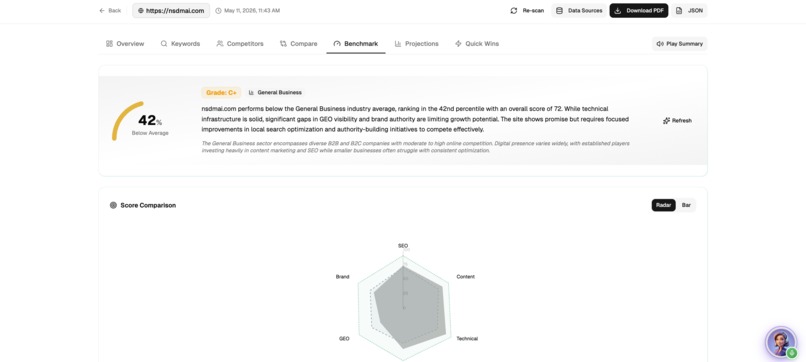Image resolution: width=806 pixels, height=362 pixels.
Task: Open the Competitors tab
Action: [x=240, y=44]
